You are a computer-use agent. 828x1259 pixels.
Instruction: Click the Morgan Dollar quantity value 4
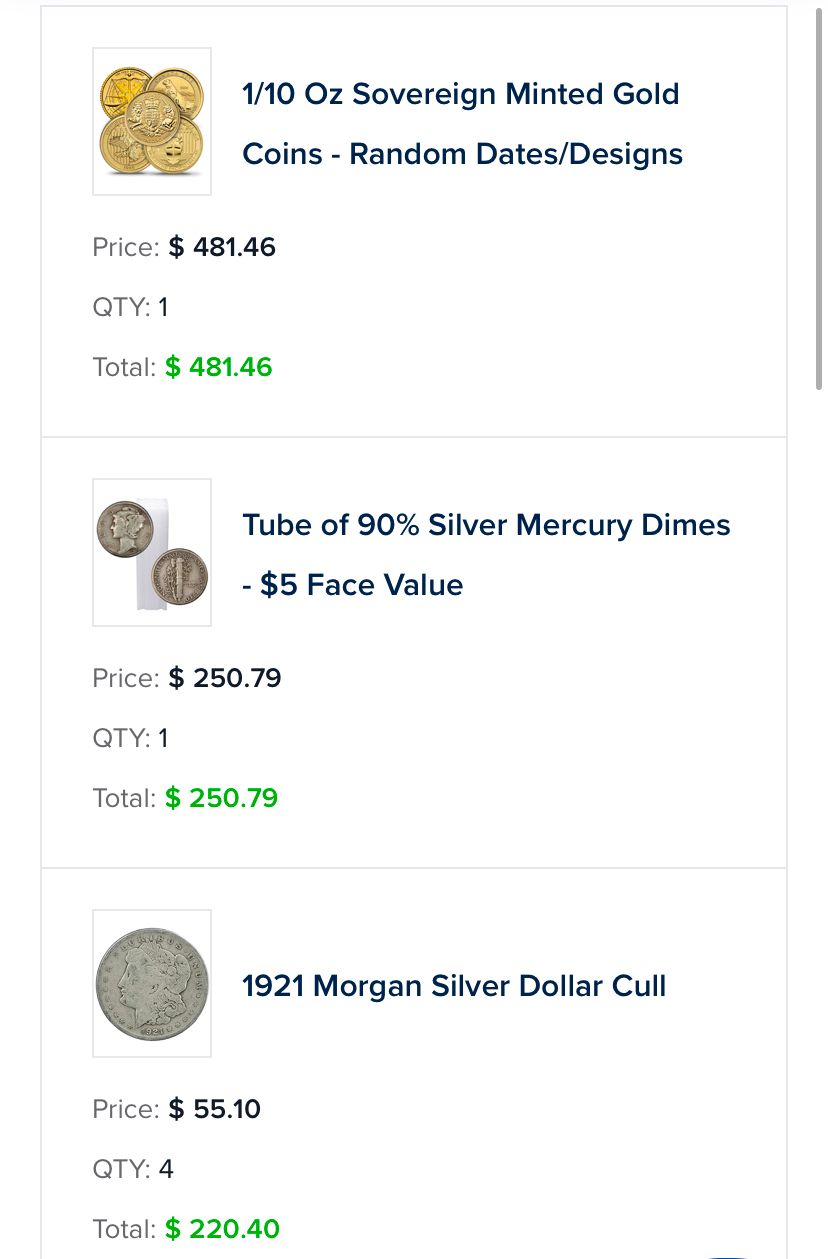pyautogui.click(x=166, y=1169)
